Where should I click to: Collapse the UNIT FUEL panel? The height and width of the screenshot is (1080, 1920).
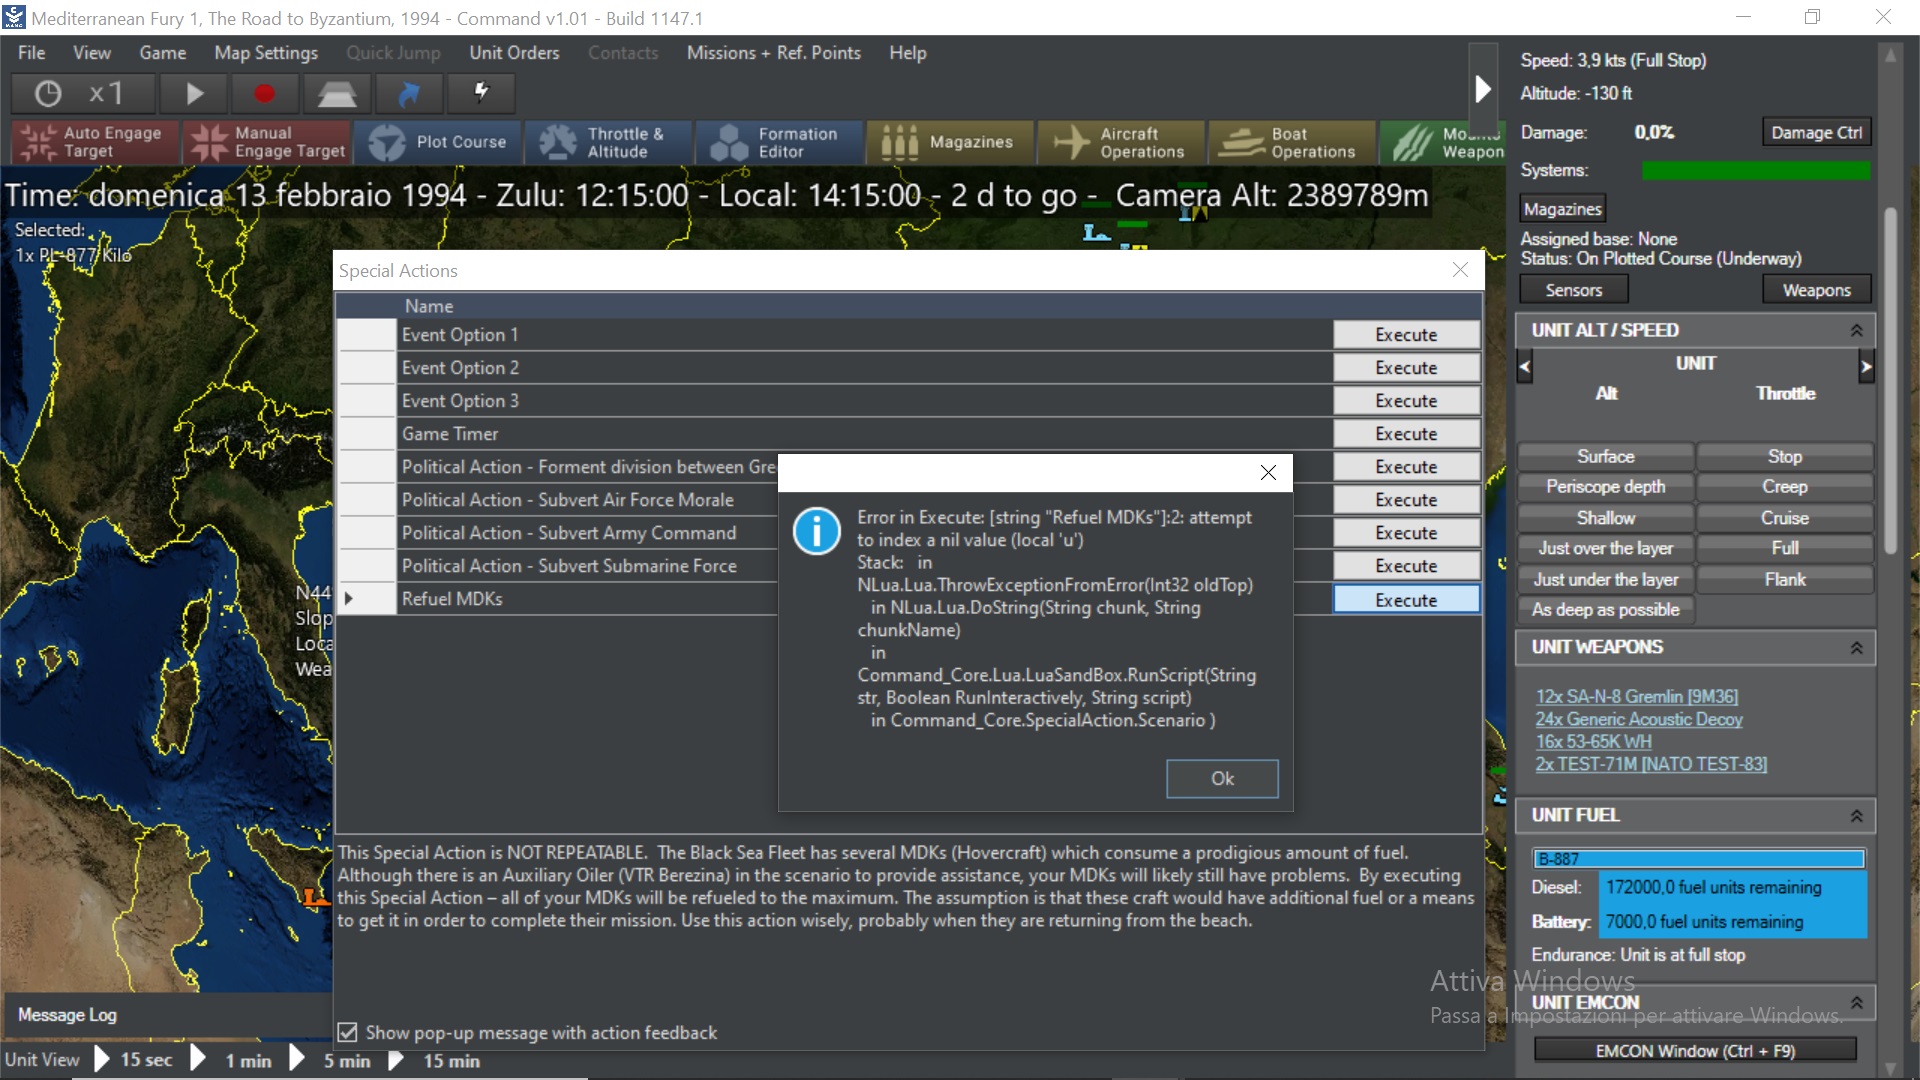click(x=1856, y=816)
